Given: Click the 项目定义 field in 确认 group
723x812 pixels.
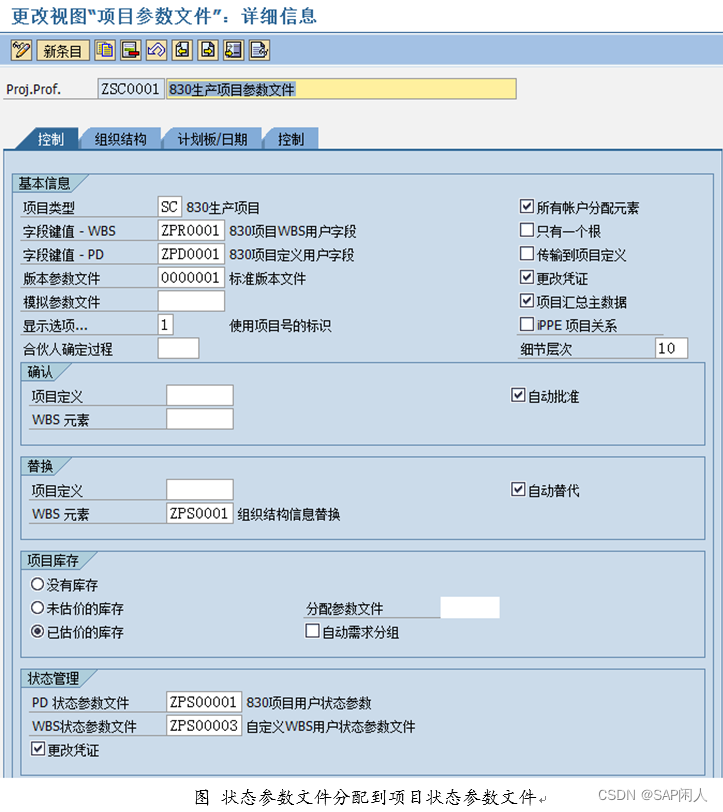Looking at the screenshot, I should pyautogui.click(x=200, y=396).
